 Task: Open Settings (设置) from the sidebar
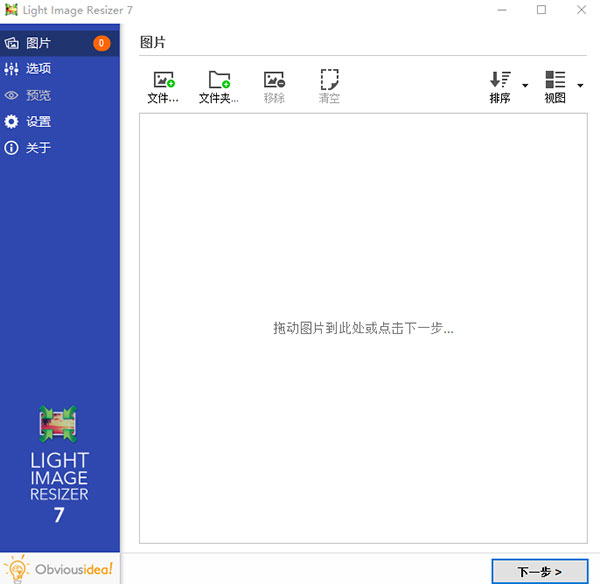40,122
